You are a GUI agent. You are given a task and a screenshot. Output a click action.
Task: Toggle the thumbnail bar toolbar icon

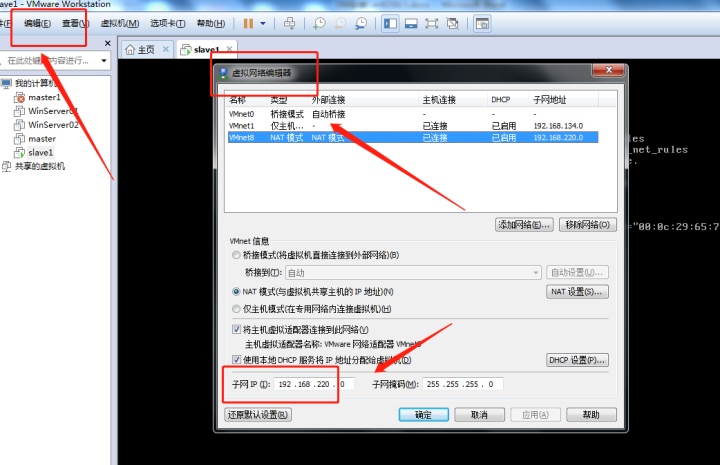[x=411, y=23]
